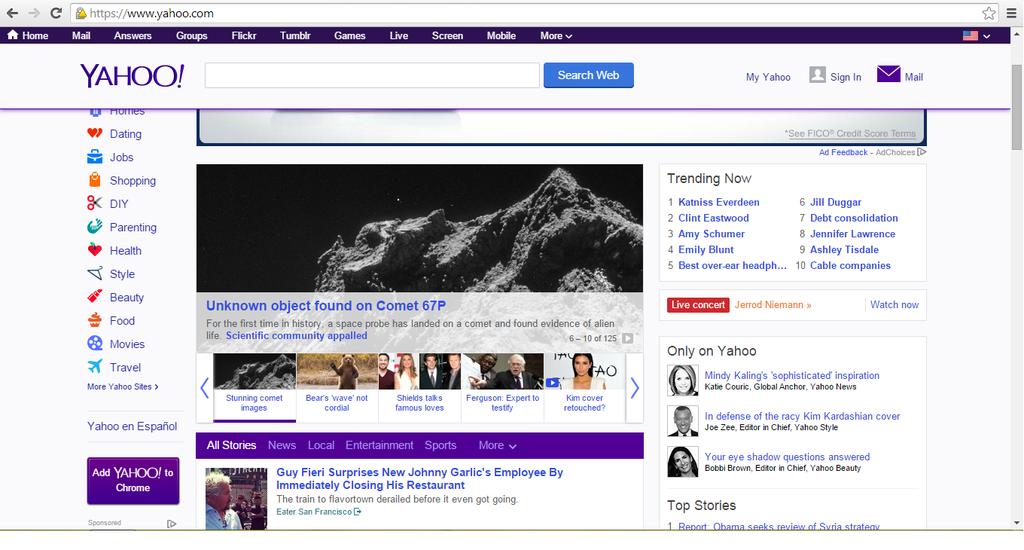Switch to the News stories tab
1024x550 pixels.
pyautogui.click(x=281, y=445)
